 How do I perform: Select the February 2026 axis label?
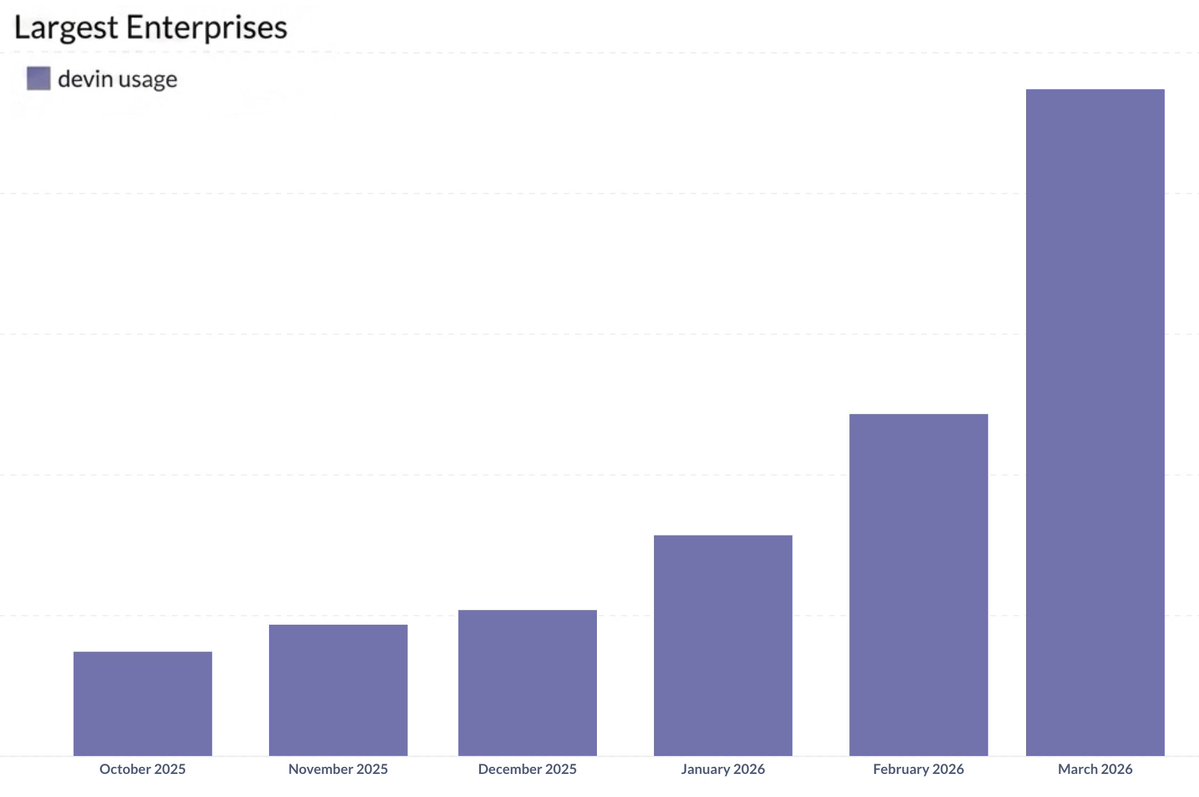click(x=918, y=769)
